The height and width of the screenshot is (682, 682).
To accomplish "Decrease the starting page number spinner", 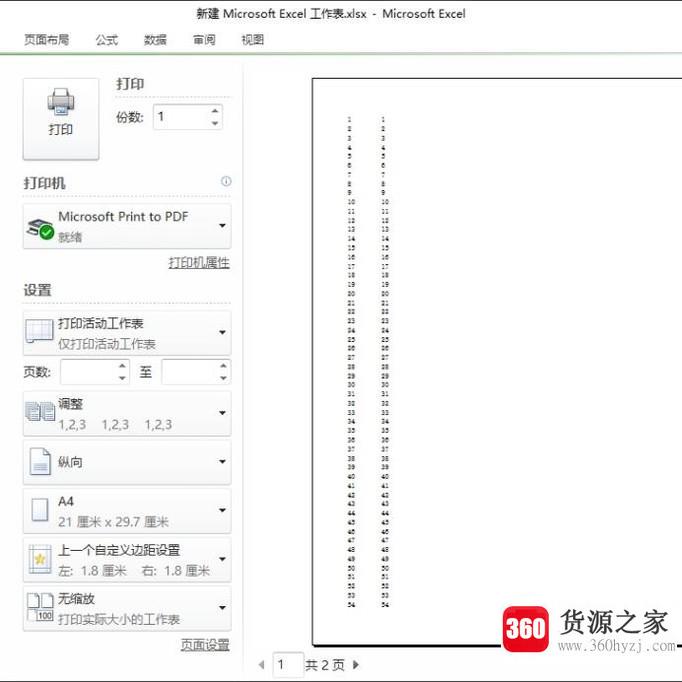I will click(122, 378).
